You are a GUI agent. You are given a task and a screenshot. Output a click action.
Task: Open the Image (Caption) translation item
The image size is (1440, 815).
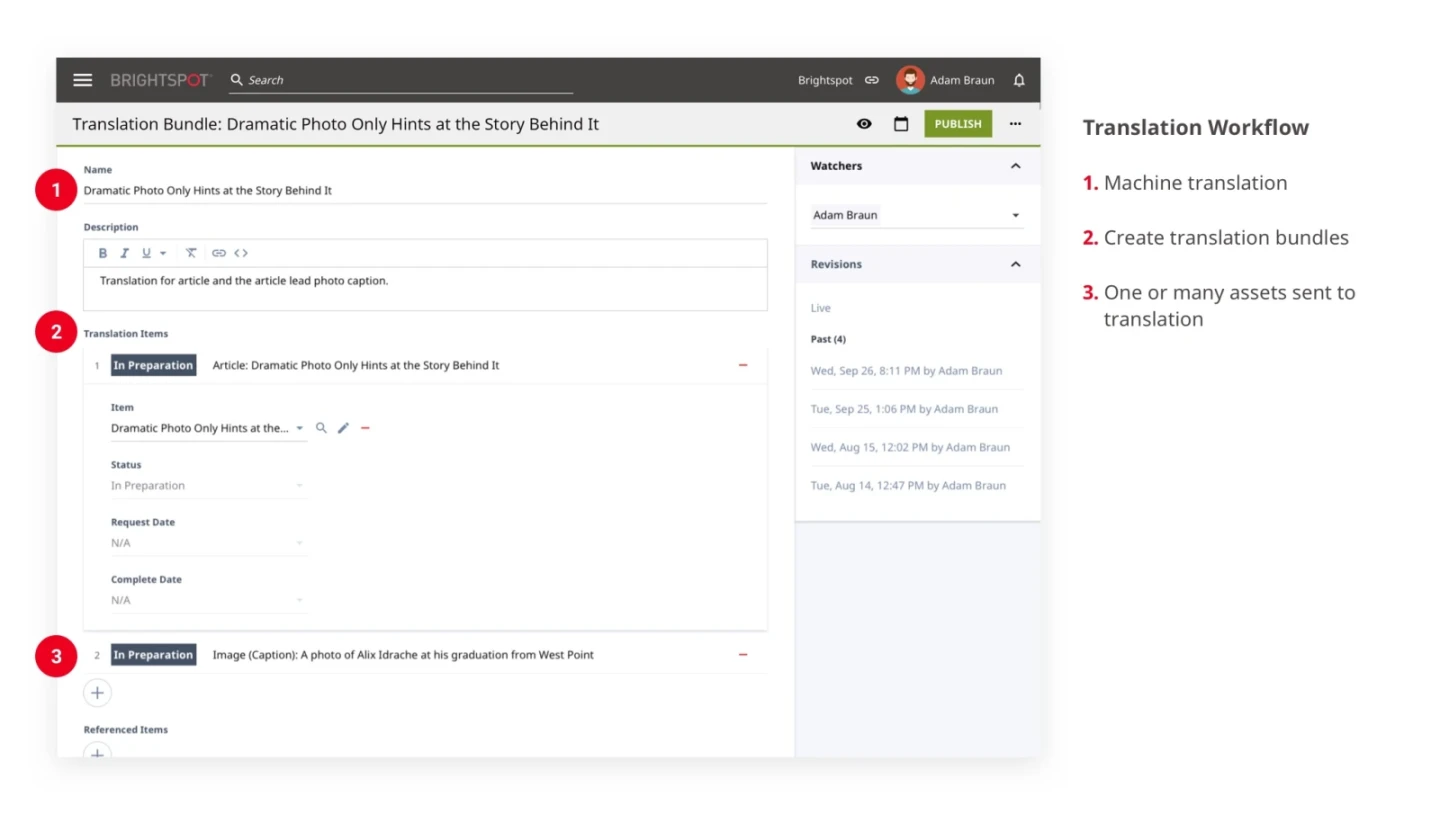403,655
